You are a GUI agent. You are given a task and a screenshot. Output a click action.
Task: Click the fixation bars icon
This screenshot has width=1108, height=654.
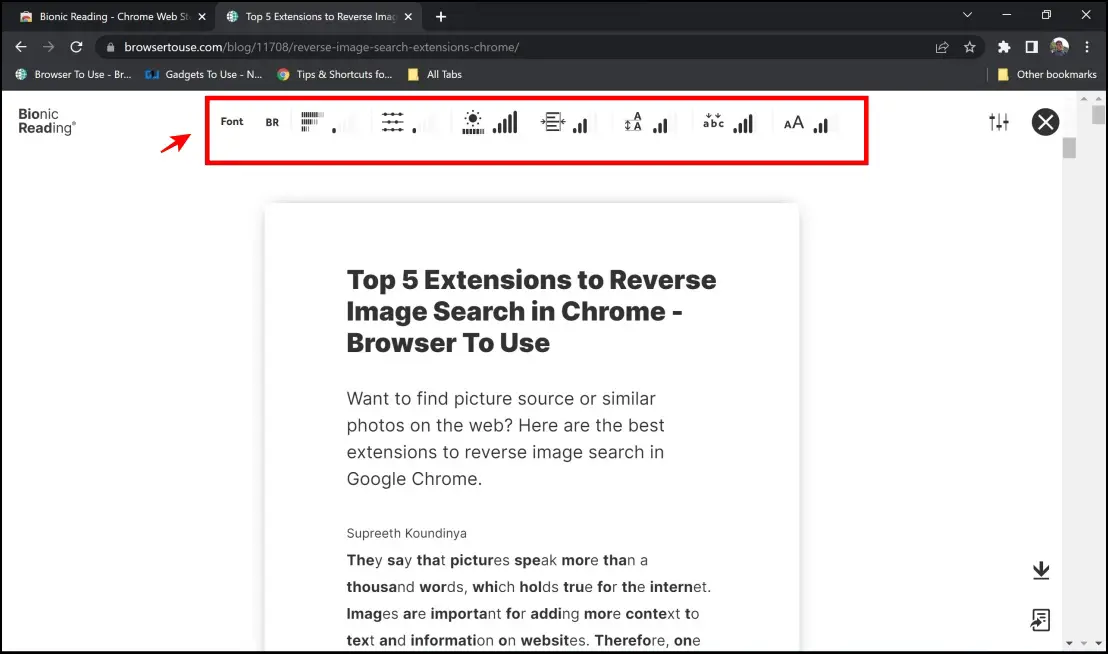312,121
